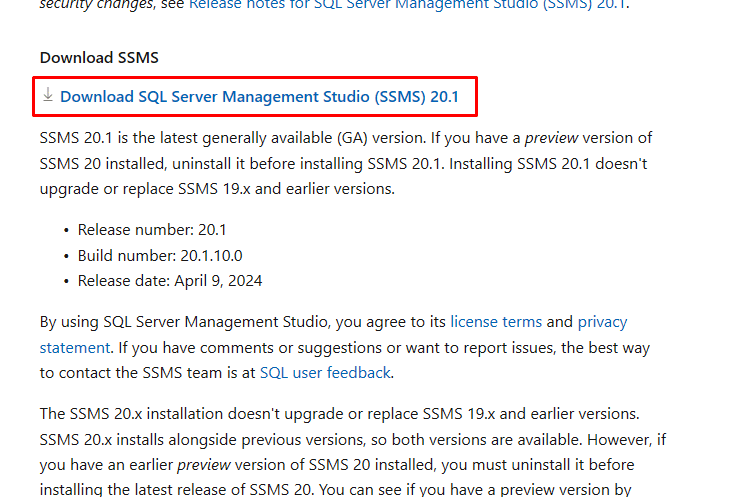Screen dimensions: 746x497
Task: Click 'you have an earlier preview version' line
Action: click(337, 465)
